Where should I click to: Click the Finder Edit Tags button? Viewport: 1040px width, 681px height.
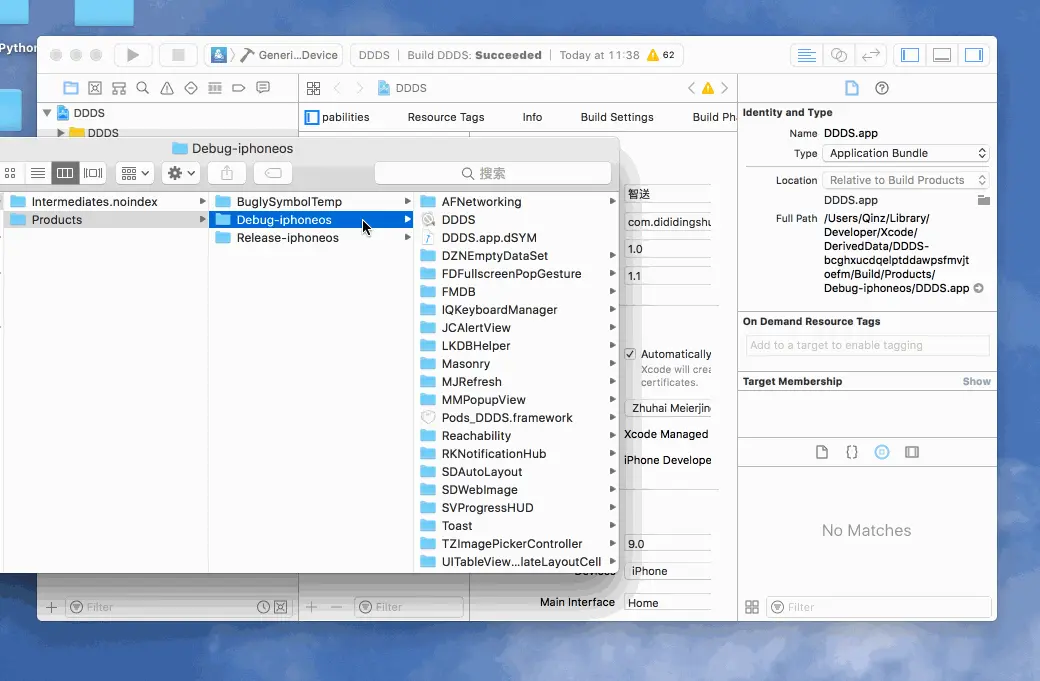click(x=273, y=173)
